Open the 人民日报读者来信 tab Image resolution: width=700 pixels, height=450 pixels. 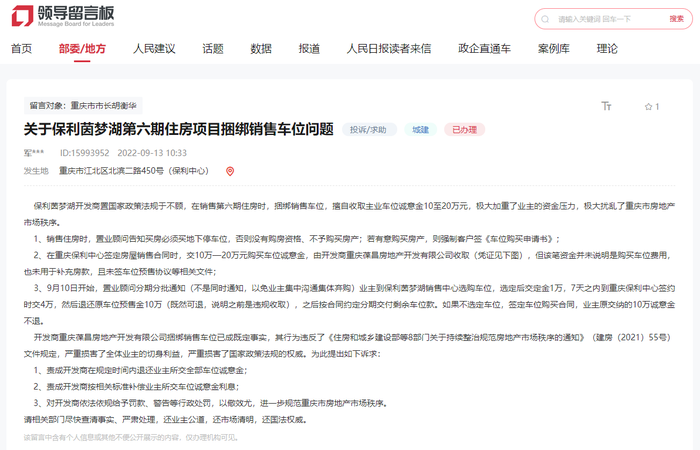[389, 48]
